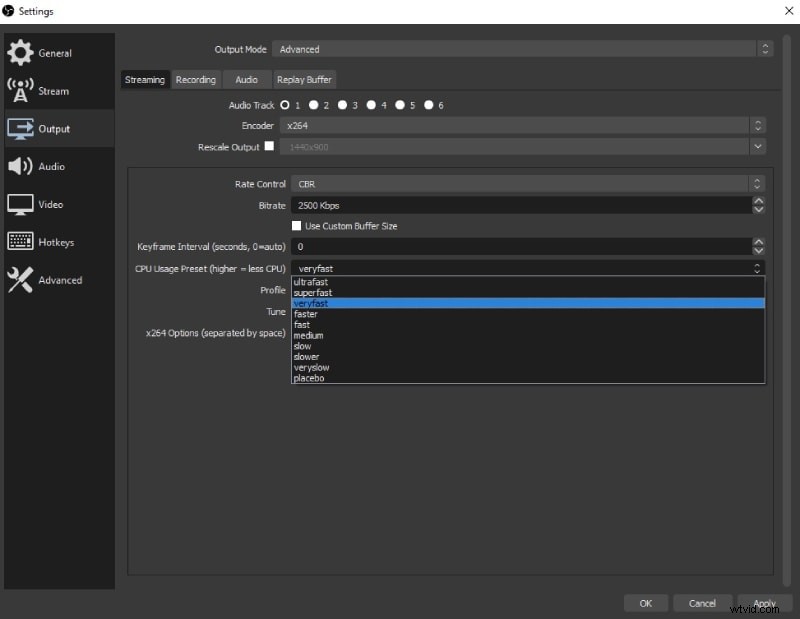Click the Cancel button

[702, 603]
